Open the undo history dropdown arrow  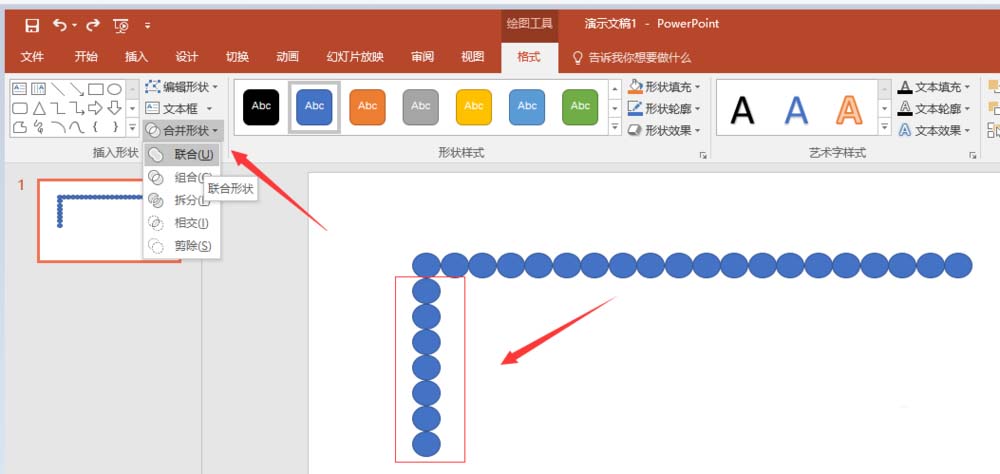[x=74, y=26]
